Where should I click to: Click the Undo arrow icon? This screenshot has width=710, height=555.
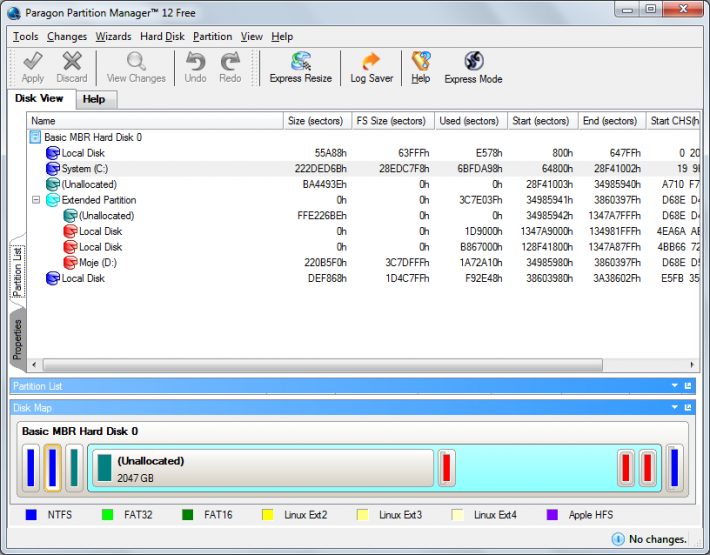195,61
